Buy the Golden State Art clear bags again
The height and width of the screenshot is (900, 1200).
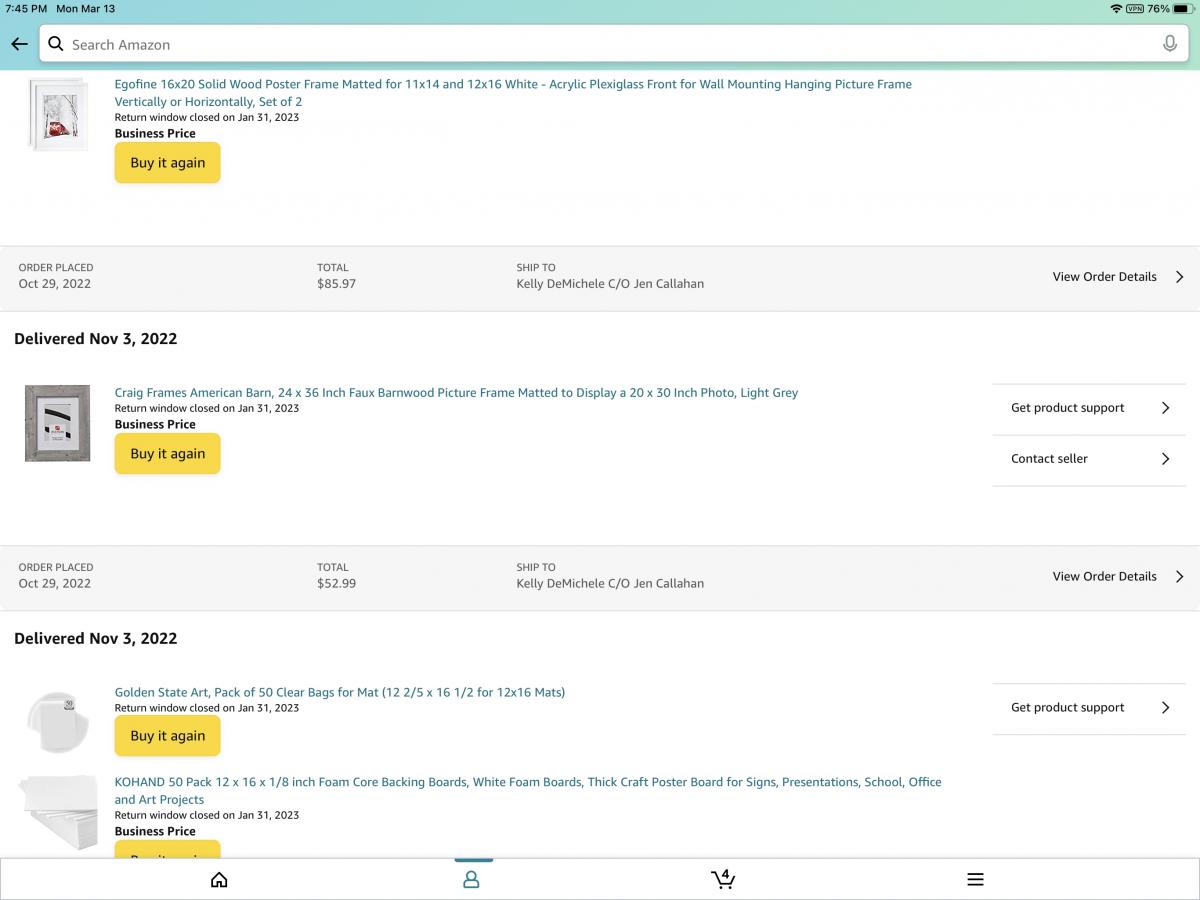pos(167,736)
